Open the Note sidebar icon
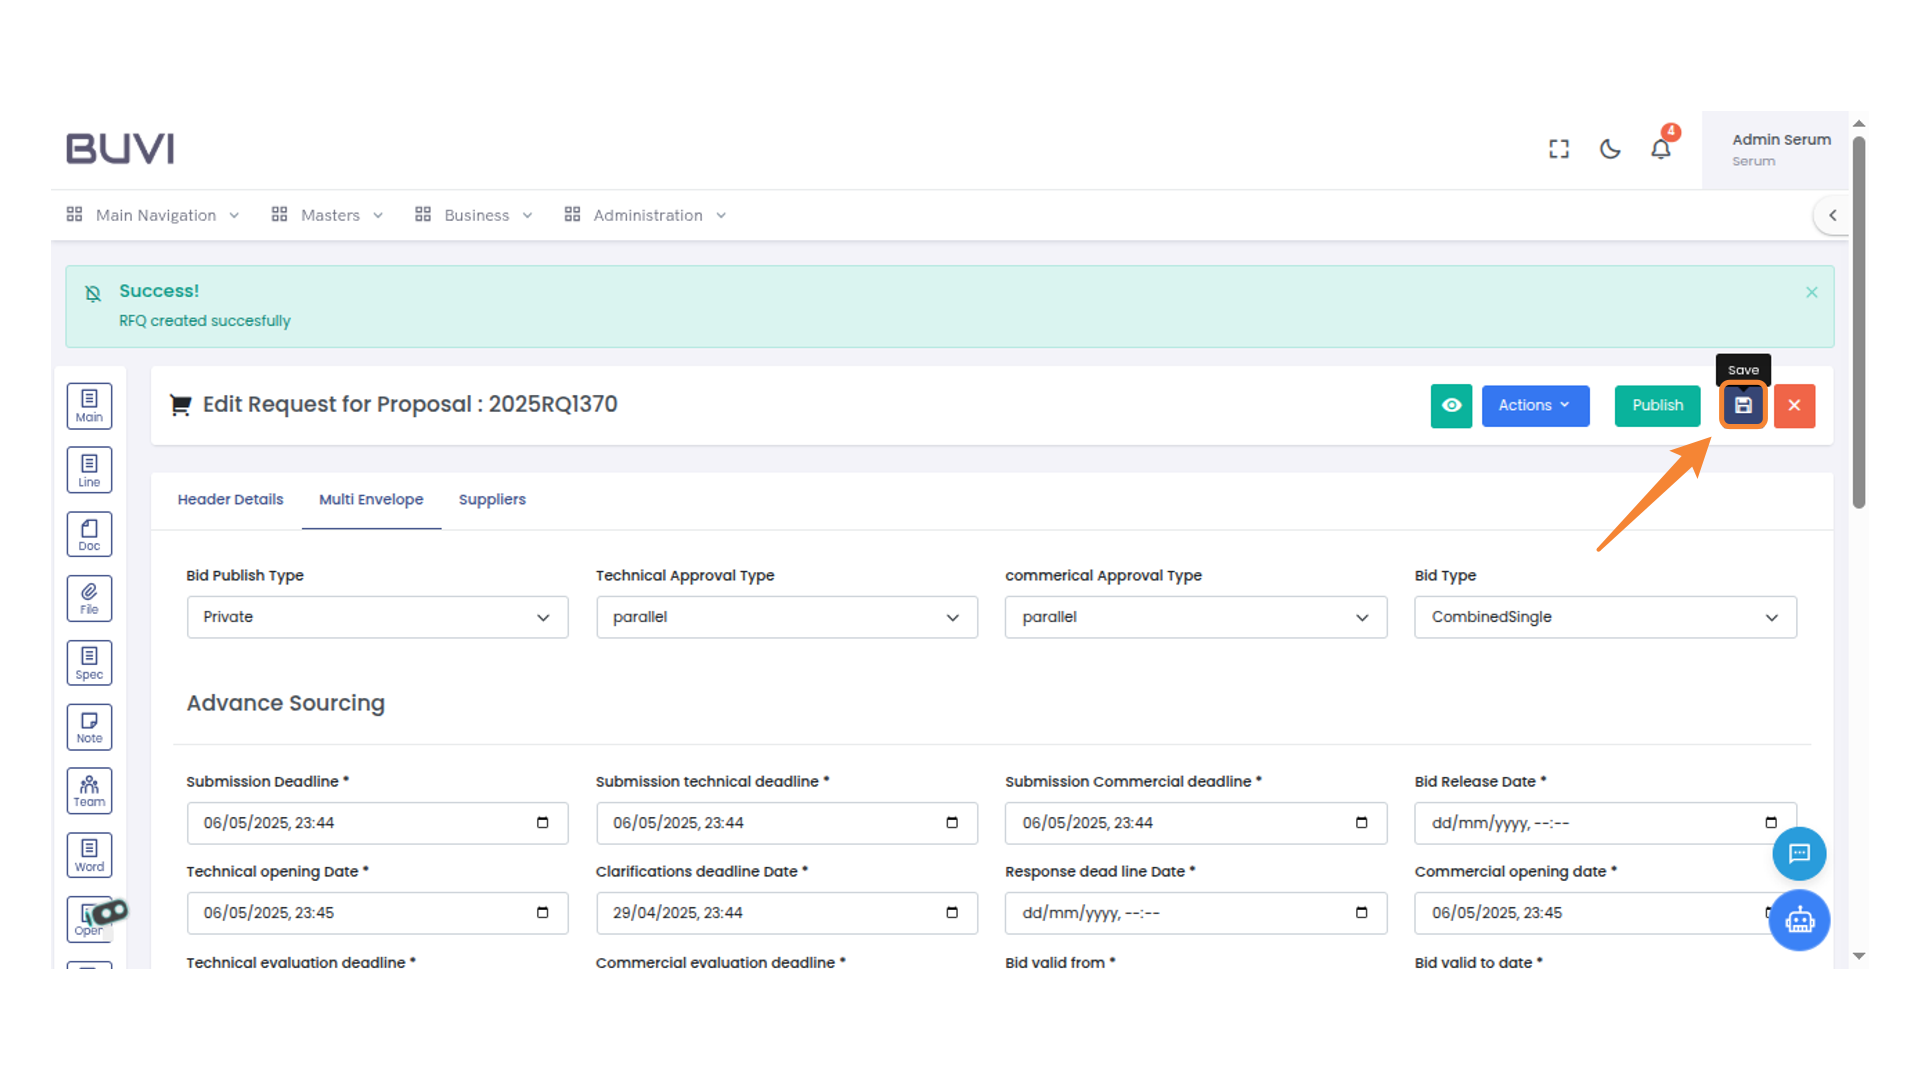 coord(89,727)
